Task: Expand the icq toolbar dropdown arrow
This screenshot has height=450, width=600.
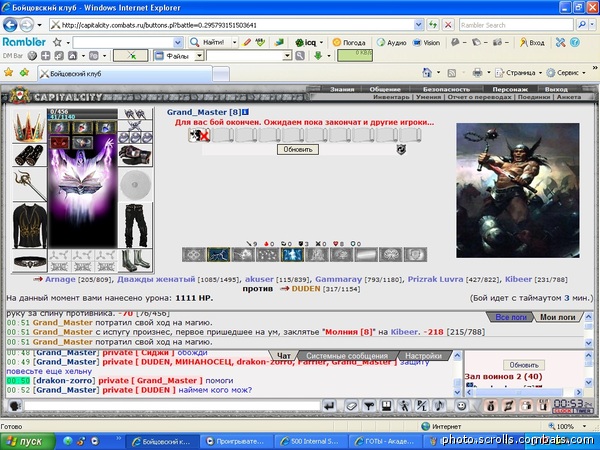Action: [x=321, y=42]
